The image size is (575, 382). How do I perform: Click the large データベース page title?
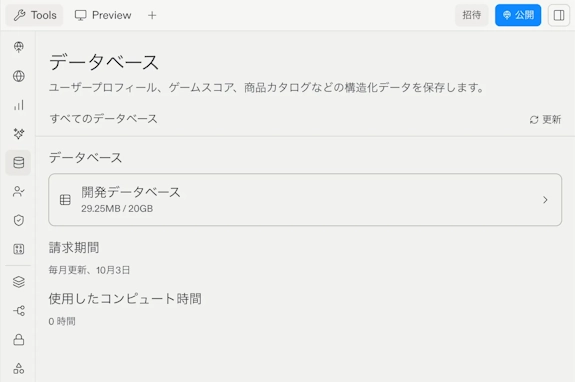click(104, 62)
